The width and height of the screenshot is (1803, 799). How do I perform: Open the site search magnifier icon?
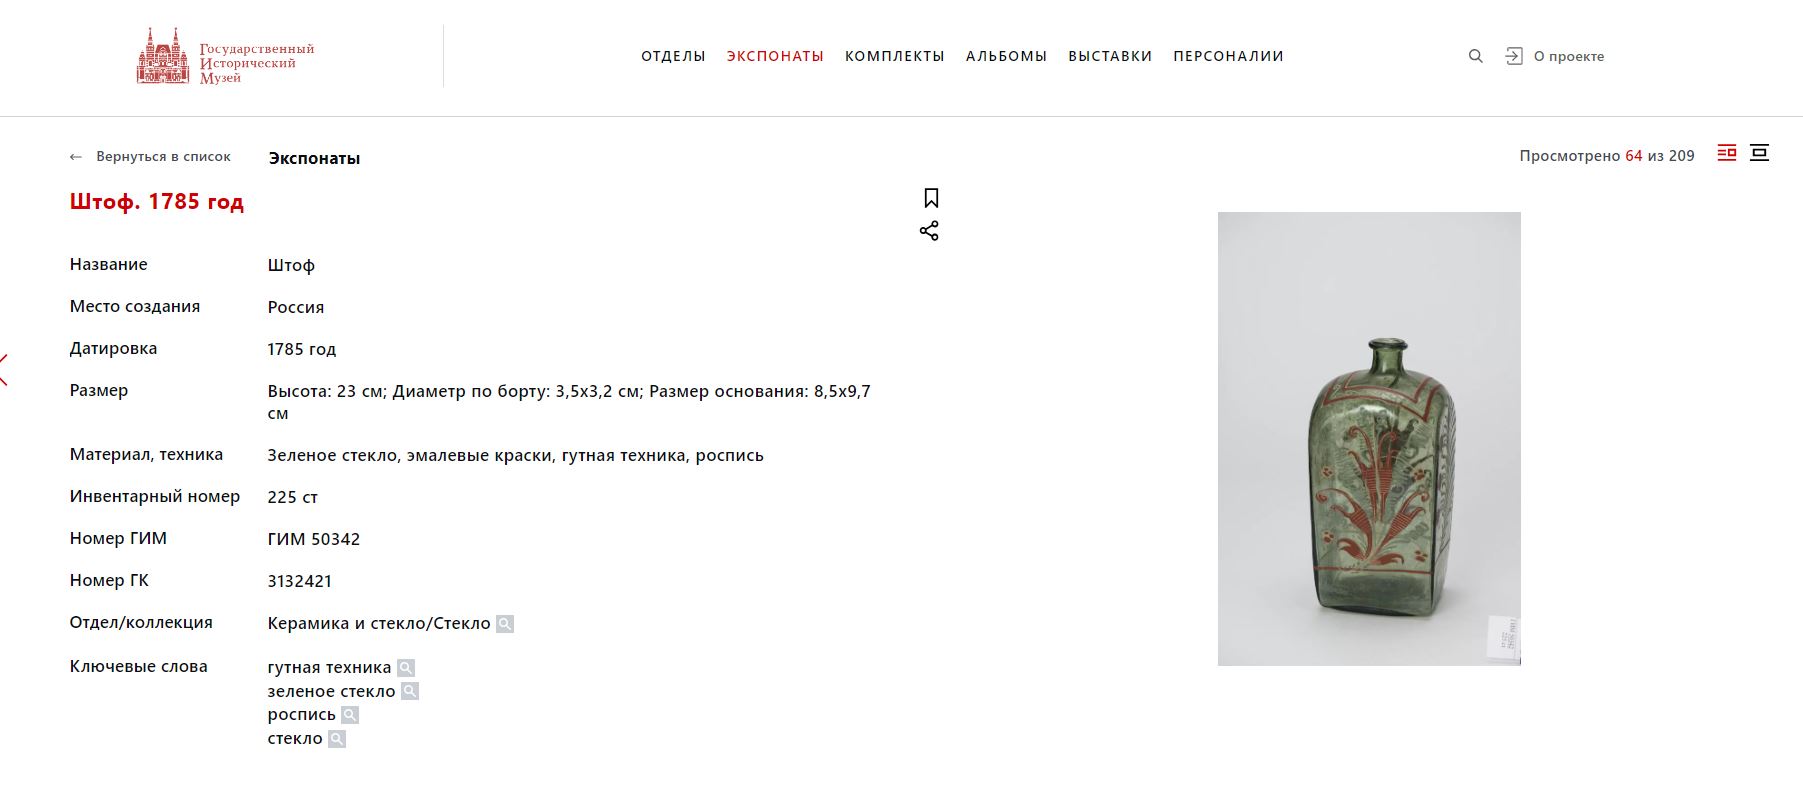click(x=1475, y=56)
